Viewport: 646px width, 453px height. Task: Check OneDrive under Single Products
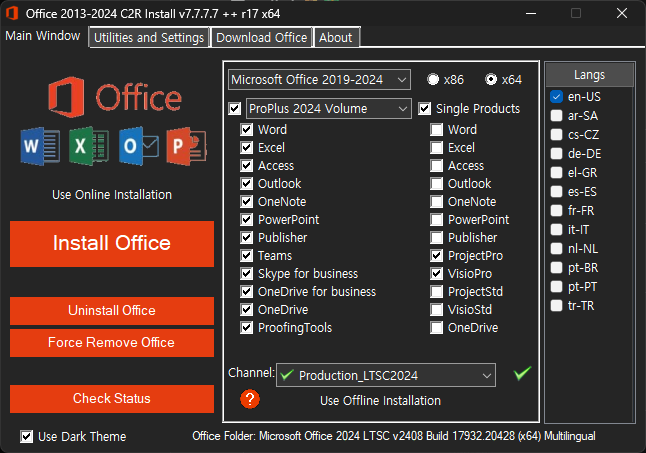click(x=436, y=328)
